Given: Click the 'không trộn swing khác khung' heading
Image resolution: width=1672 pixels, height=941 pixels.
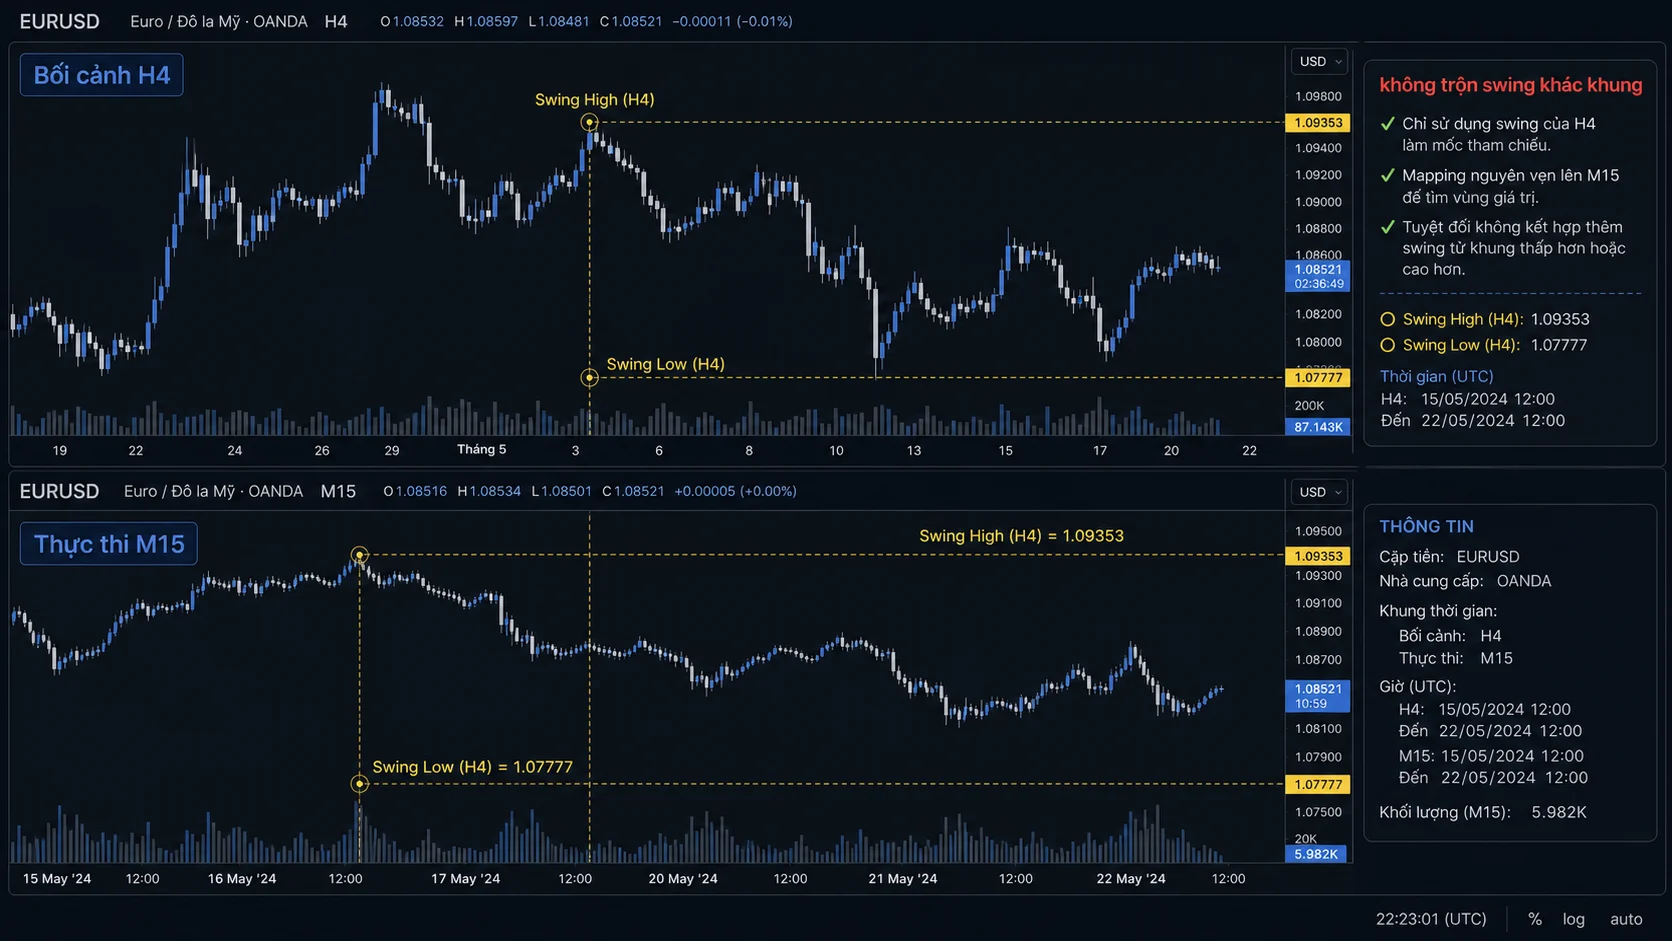Looking at the screenshot, I should coord(1510,85).
